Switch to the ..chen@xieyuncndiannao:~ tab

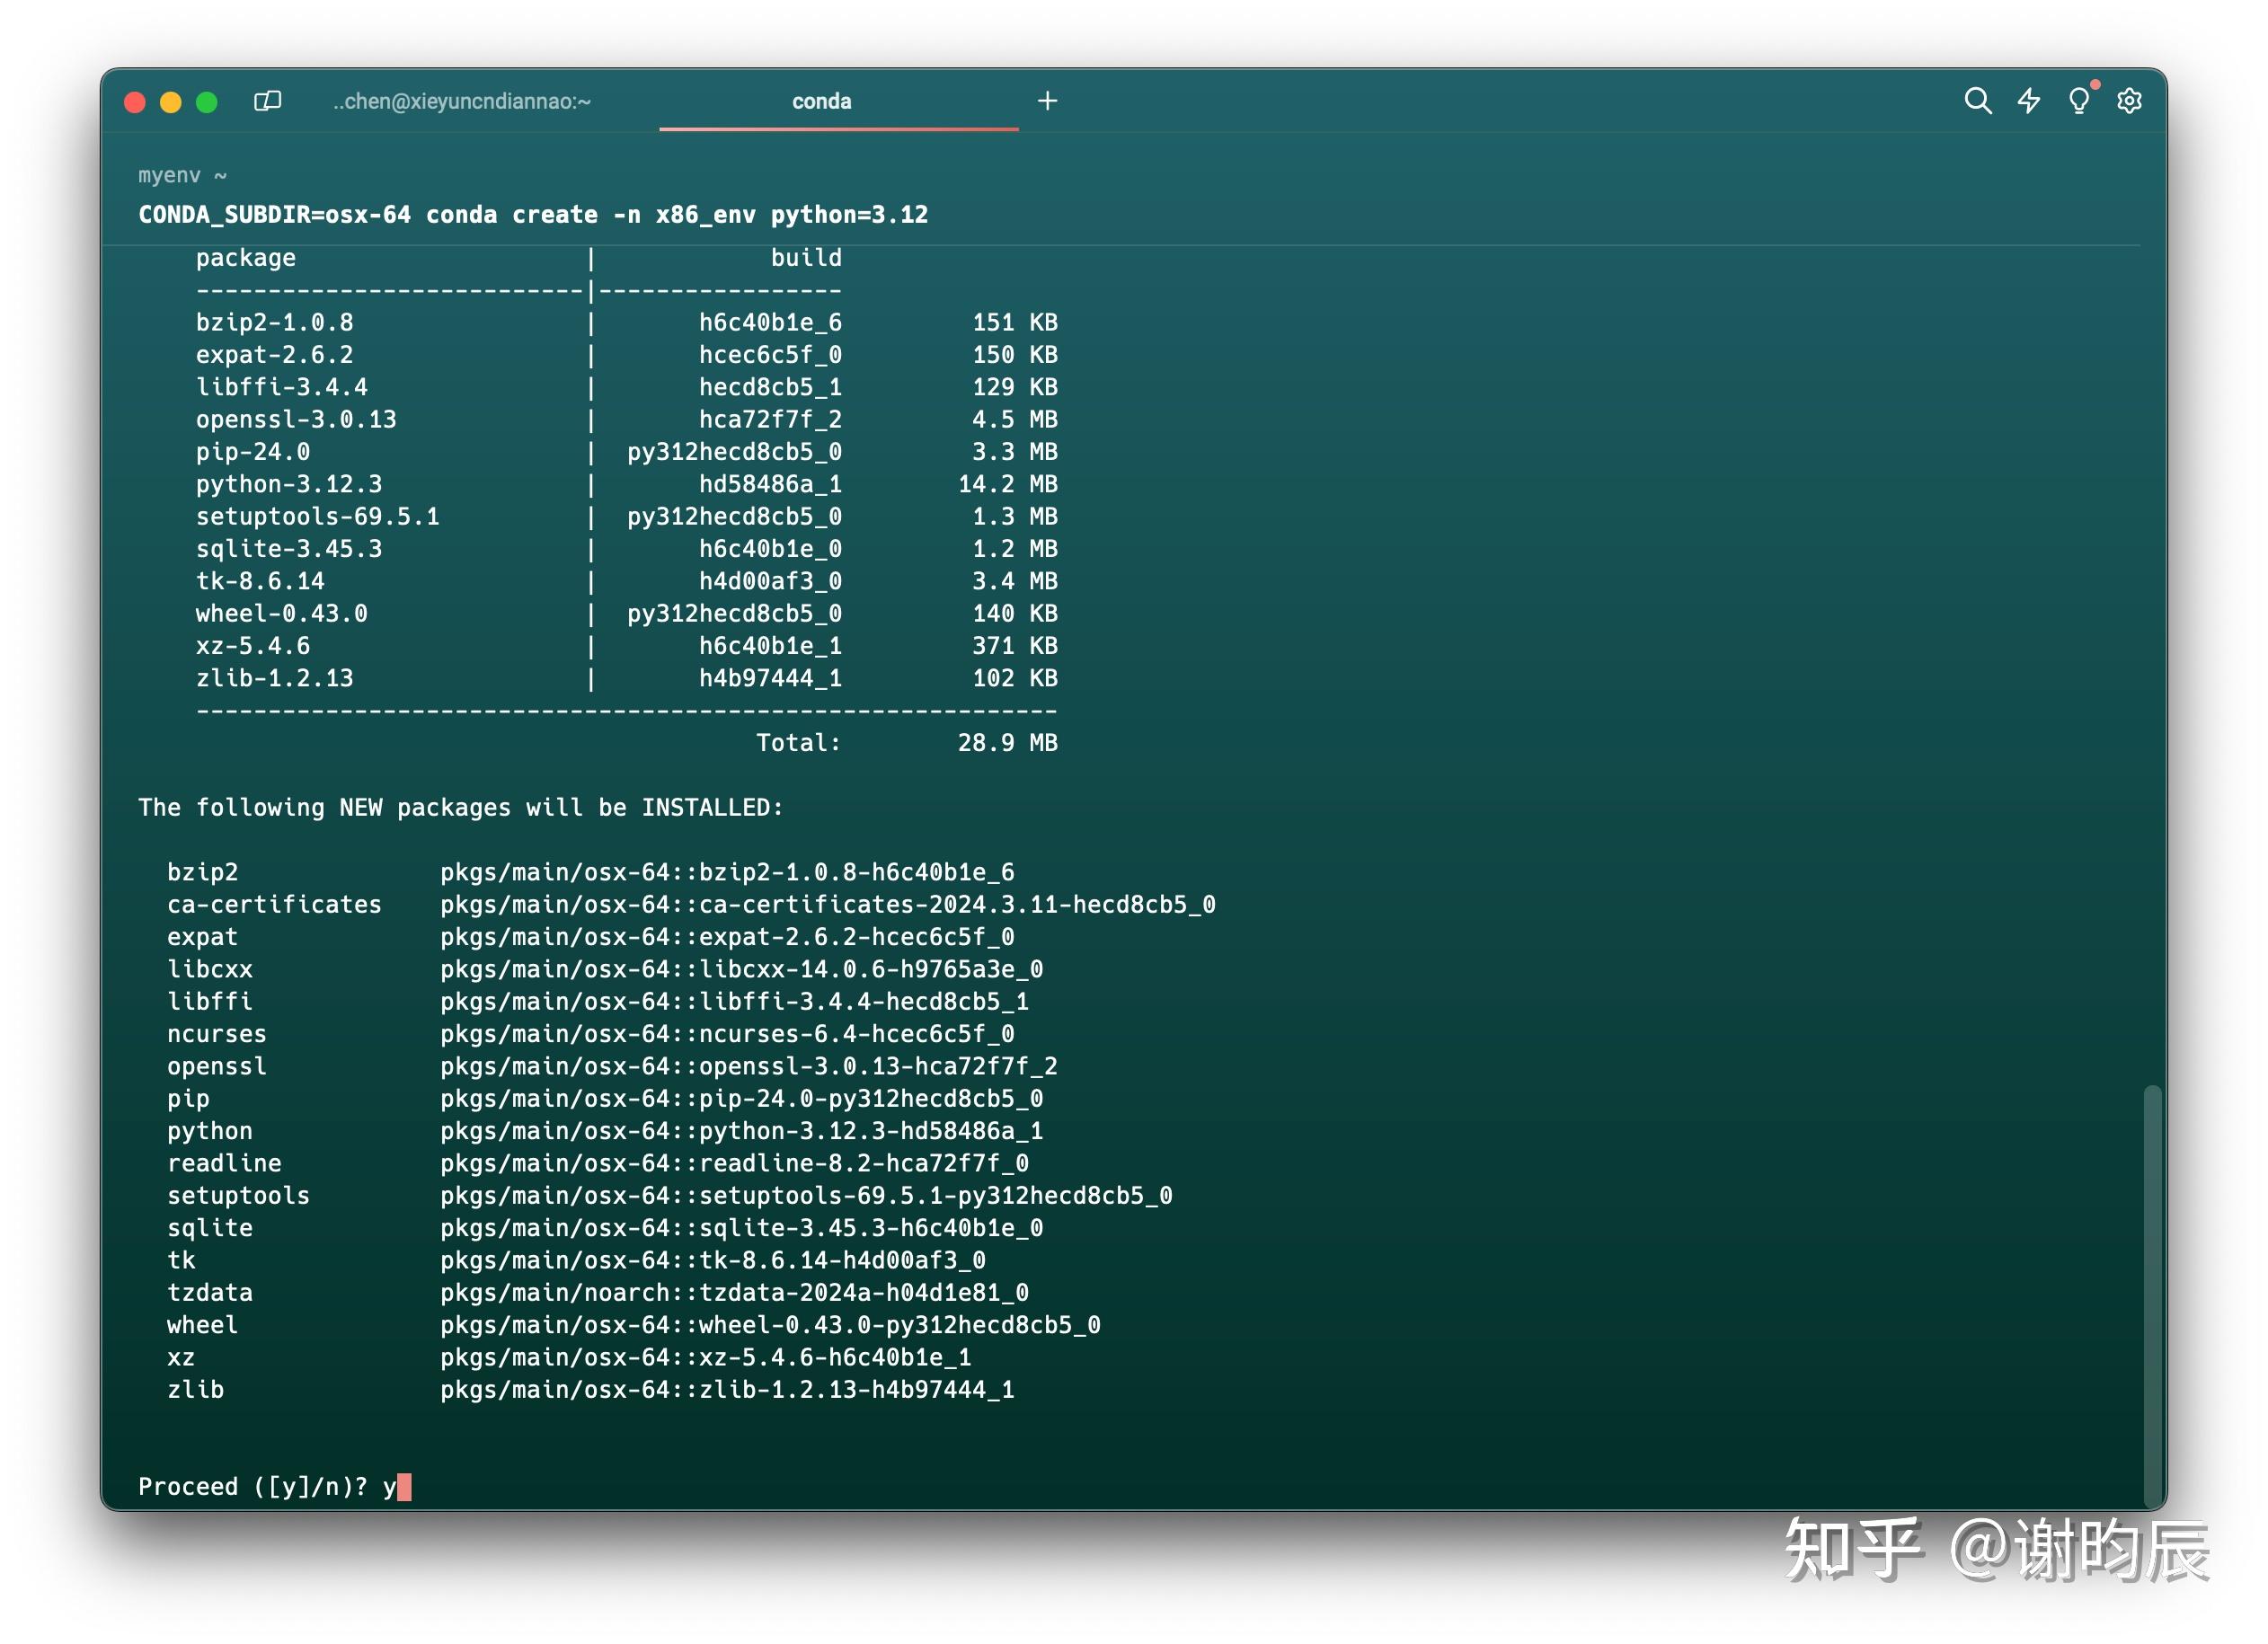click(x=462, y=101)
